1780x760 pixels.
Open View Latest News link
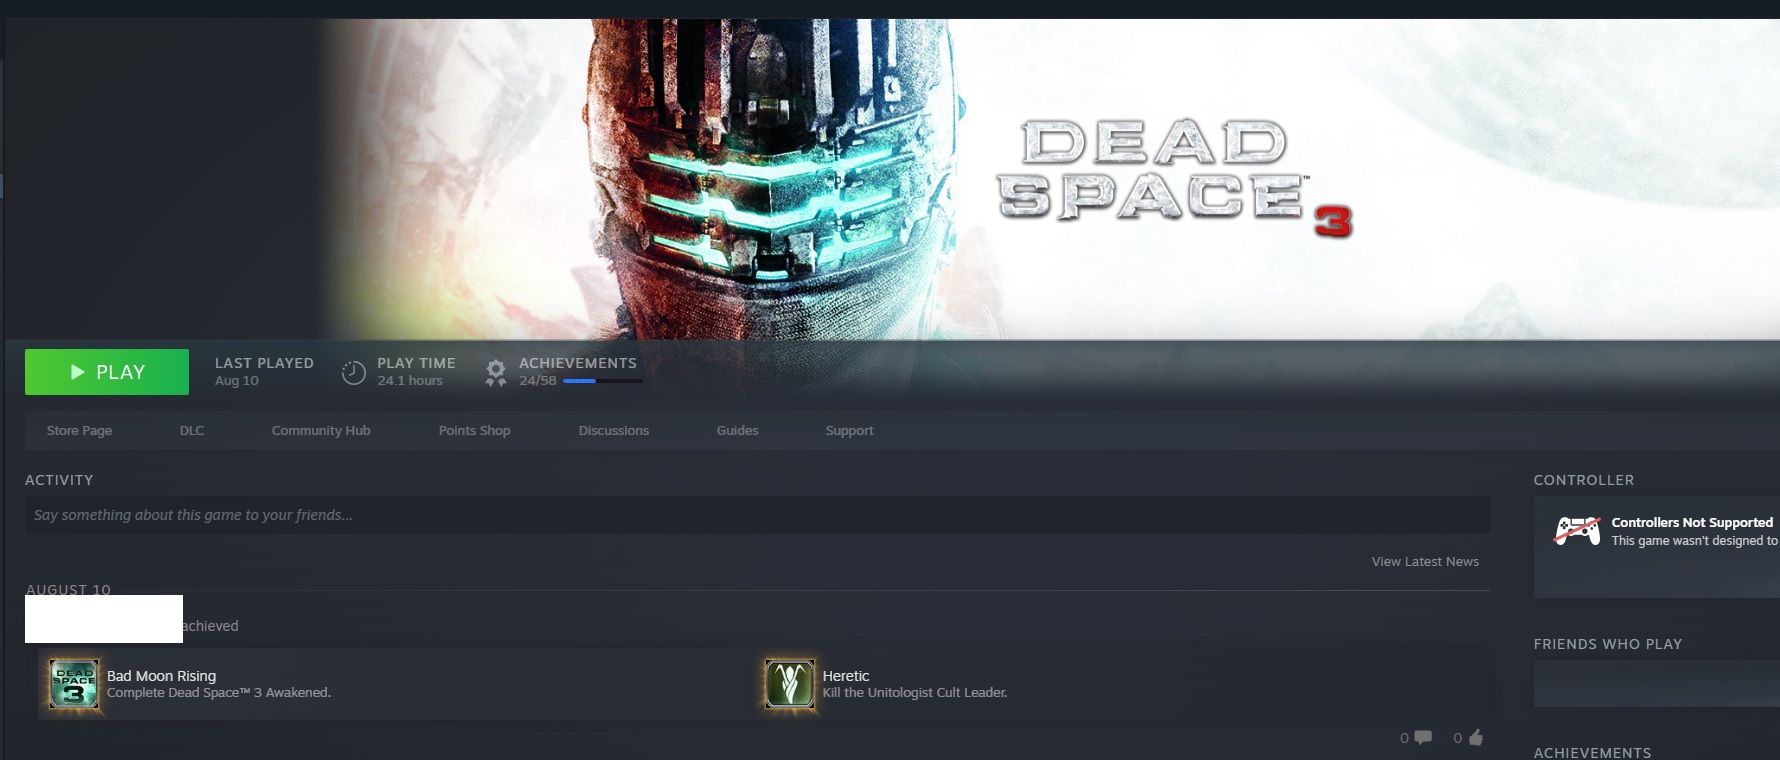point(1425,562)
